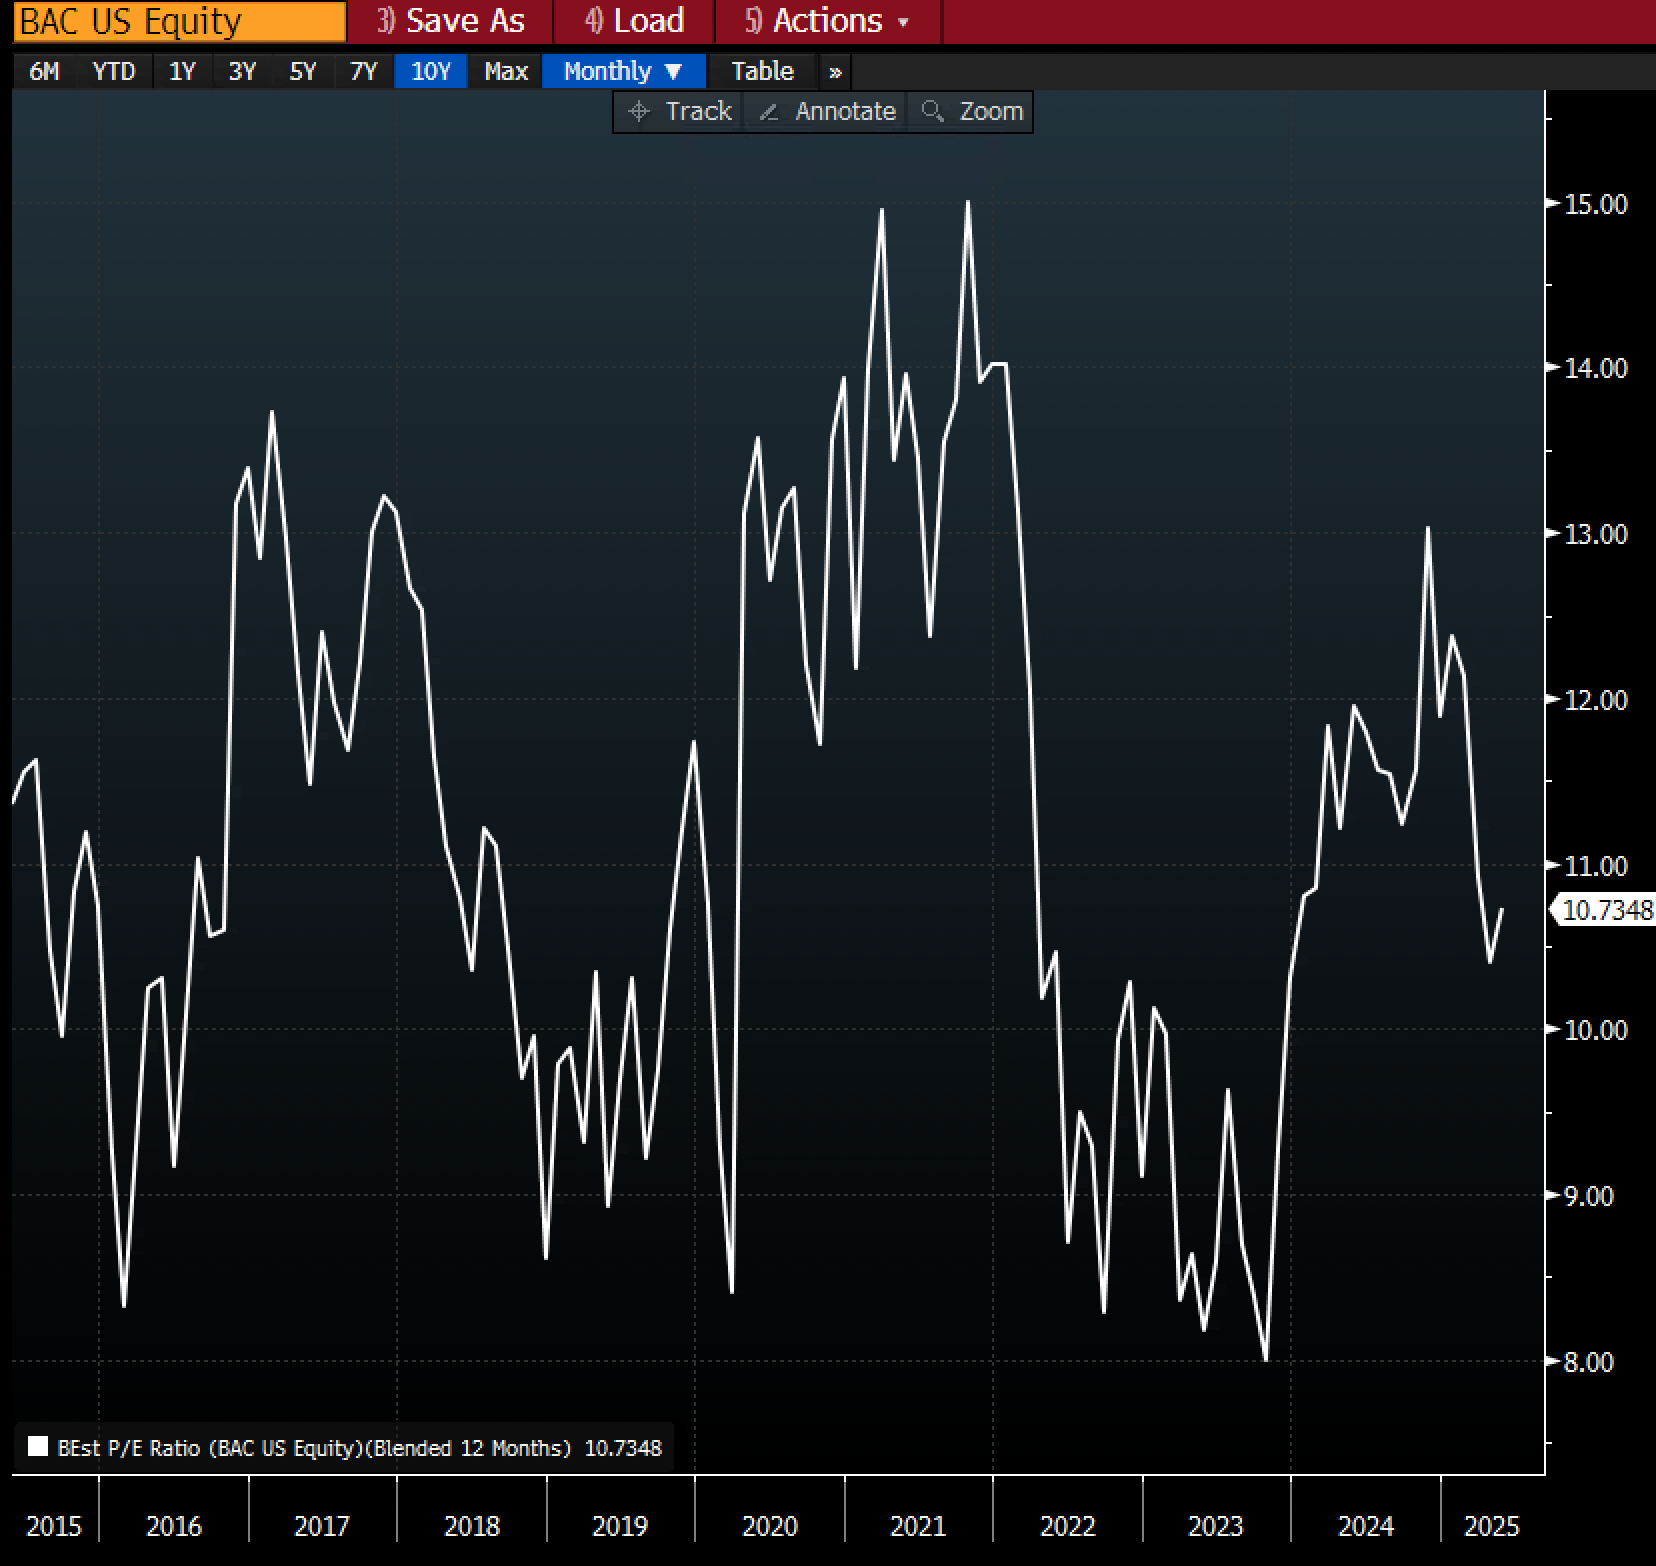Select the 6M time range

[44, 71]
